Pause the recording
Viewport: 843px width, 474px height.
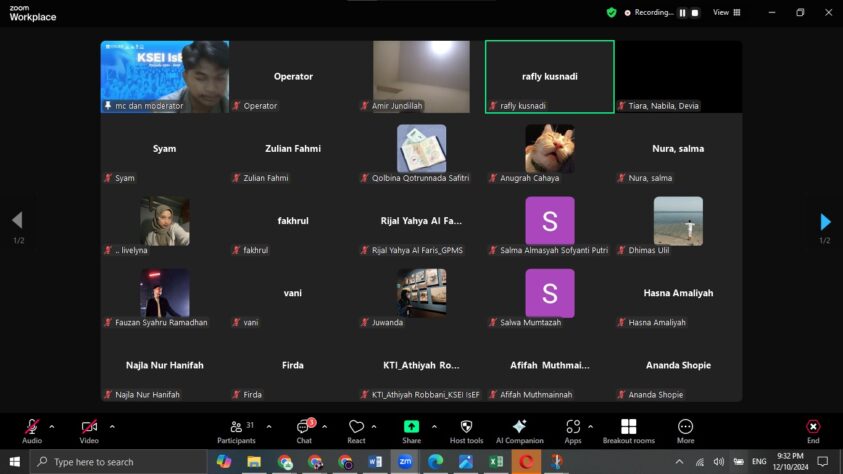click(684, 13)
